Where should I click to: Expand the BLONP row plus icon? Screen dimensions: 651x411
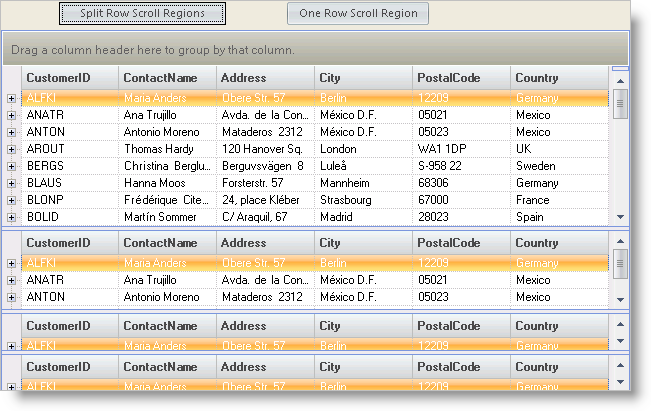pyautogui.click(x=11, y=200)
